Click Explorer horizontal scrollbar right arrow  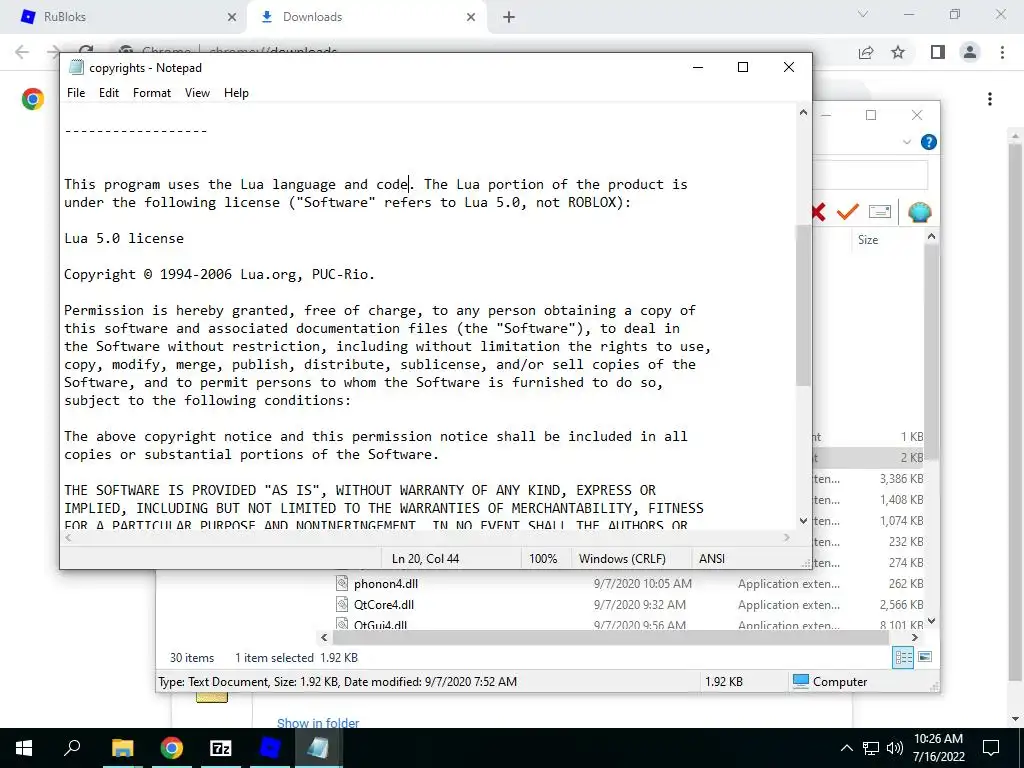tap(914, 637)
